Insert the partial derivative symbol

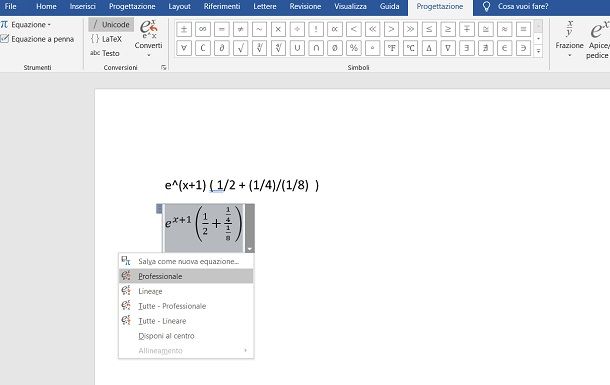pos(222,48)
